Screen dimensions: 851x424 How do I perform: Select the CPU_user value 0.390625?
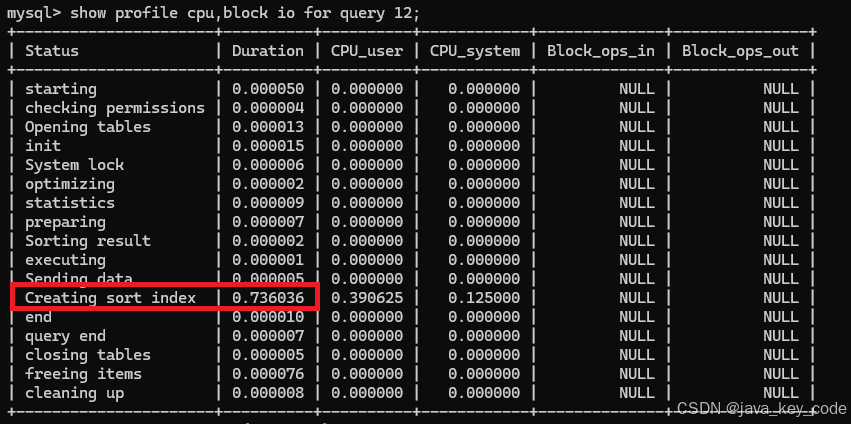pos(366,298)
